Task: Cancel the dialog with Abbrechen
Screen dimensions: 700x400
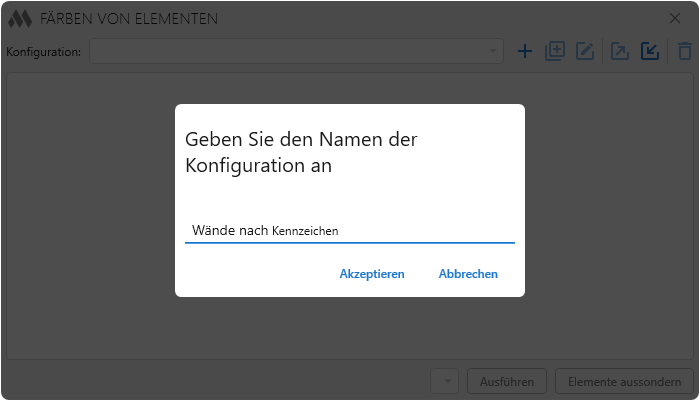Action: click(x=468, y=274)
